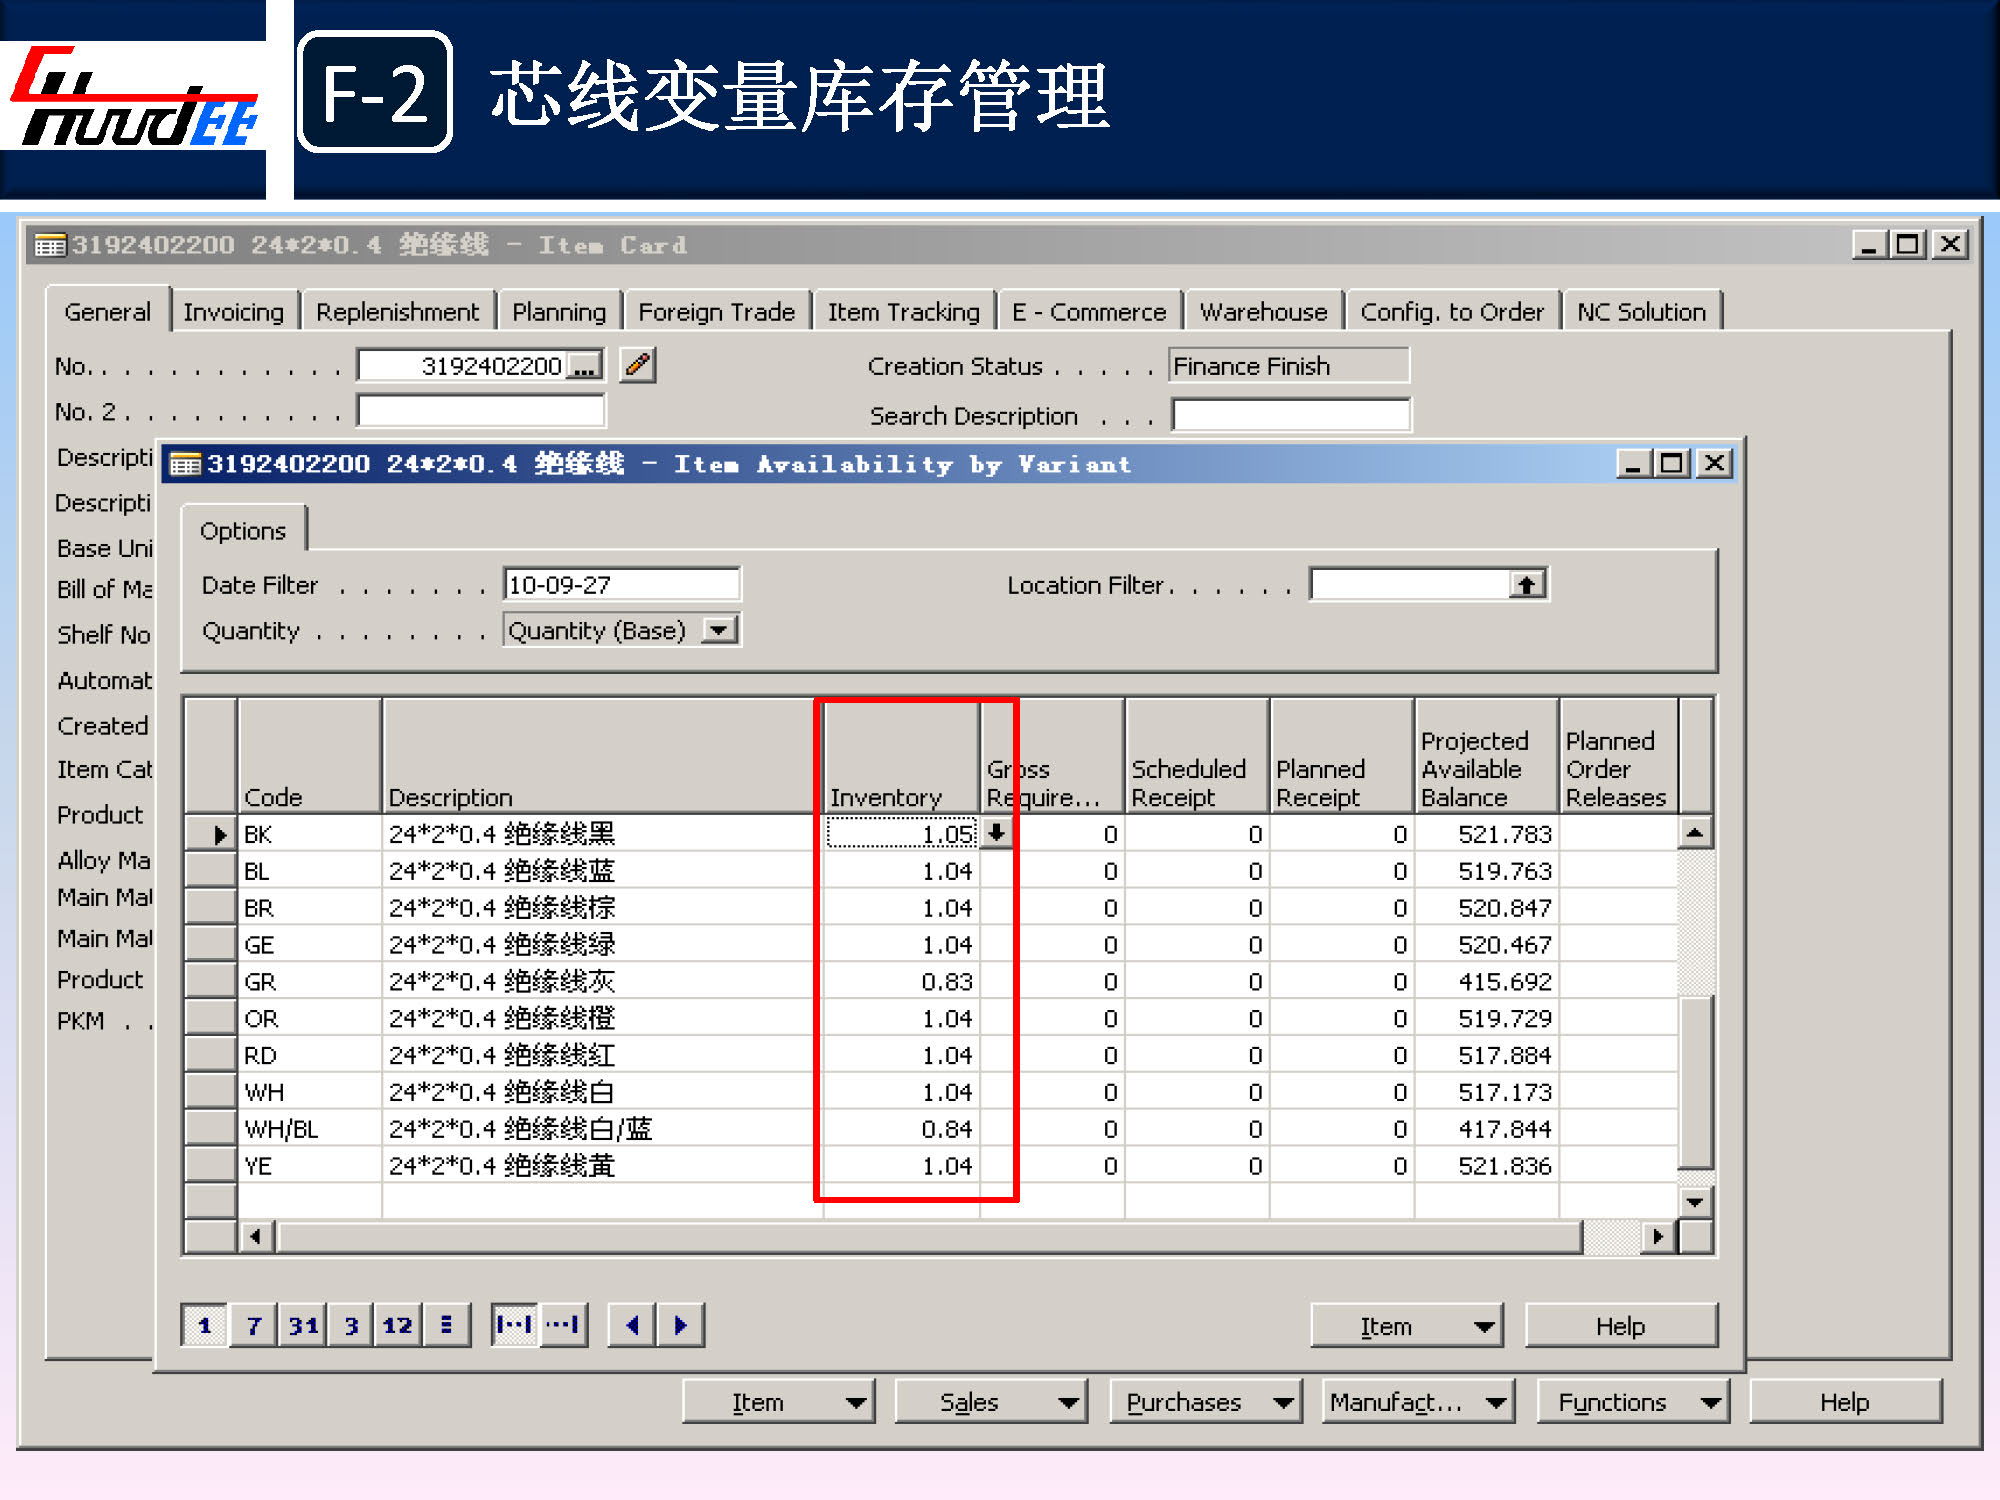Click the Accounting Period button icon
Image resolution: width=2000 pixels, height=1500 pixels.
[446, 1325]
